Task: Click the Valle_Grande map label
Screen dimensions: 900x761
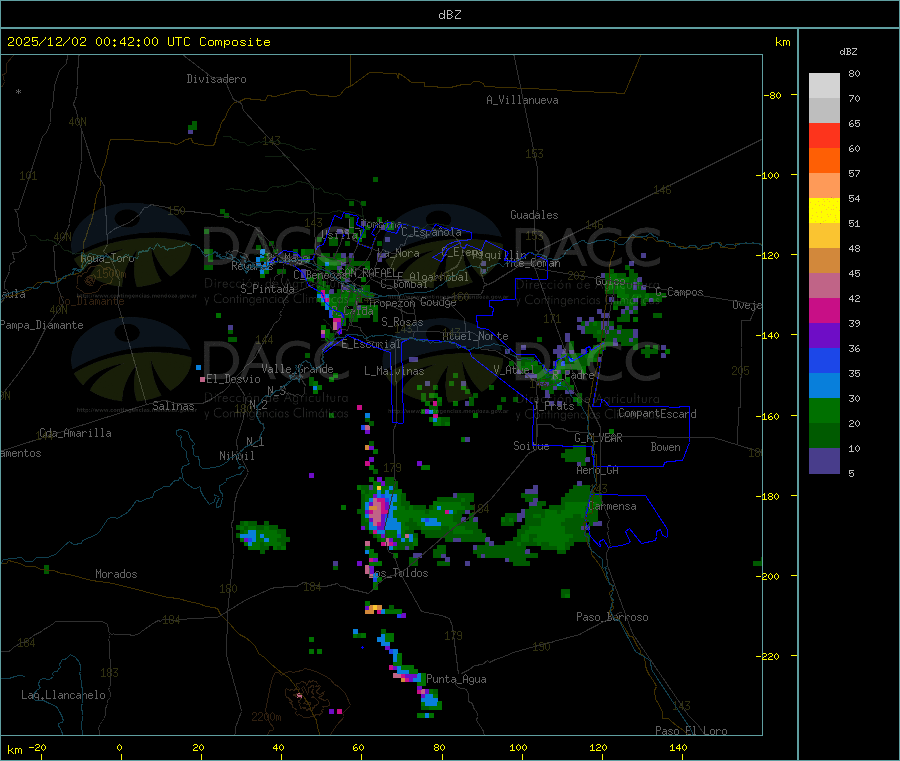Action: point(297,369)
